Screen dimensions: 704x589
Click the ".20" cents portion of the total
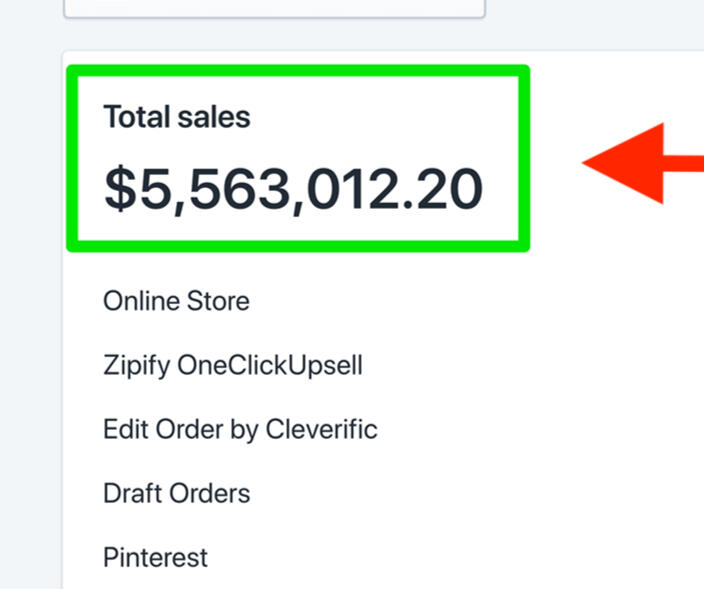(447, 188)
